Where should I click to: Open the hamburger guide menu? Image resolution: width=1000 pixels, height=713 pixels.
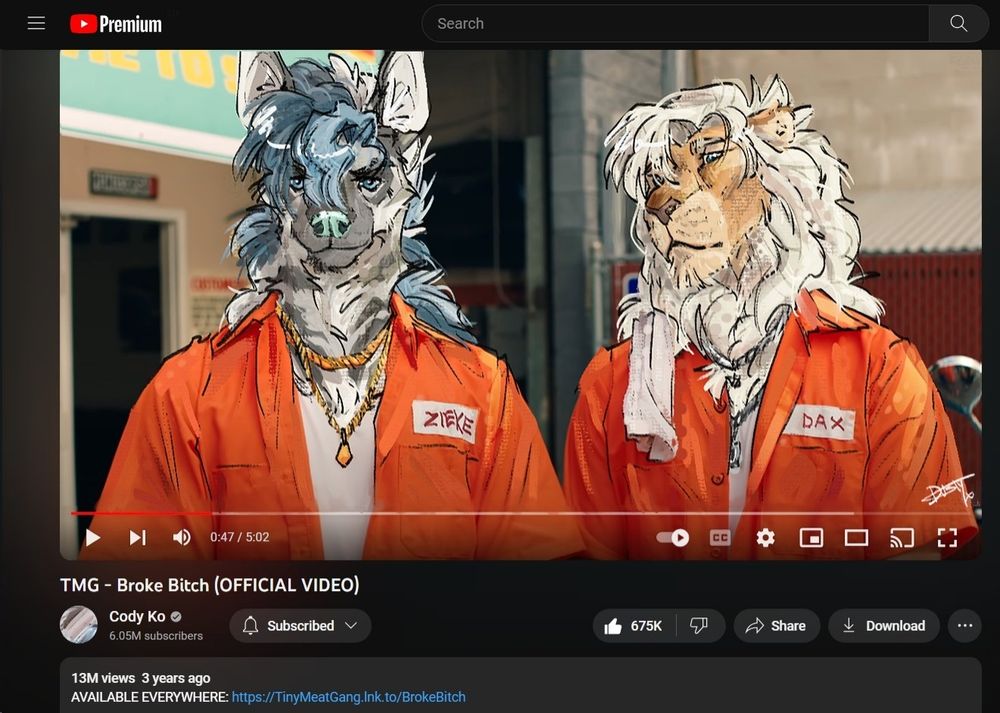(x=36, y=24)
